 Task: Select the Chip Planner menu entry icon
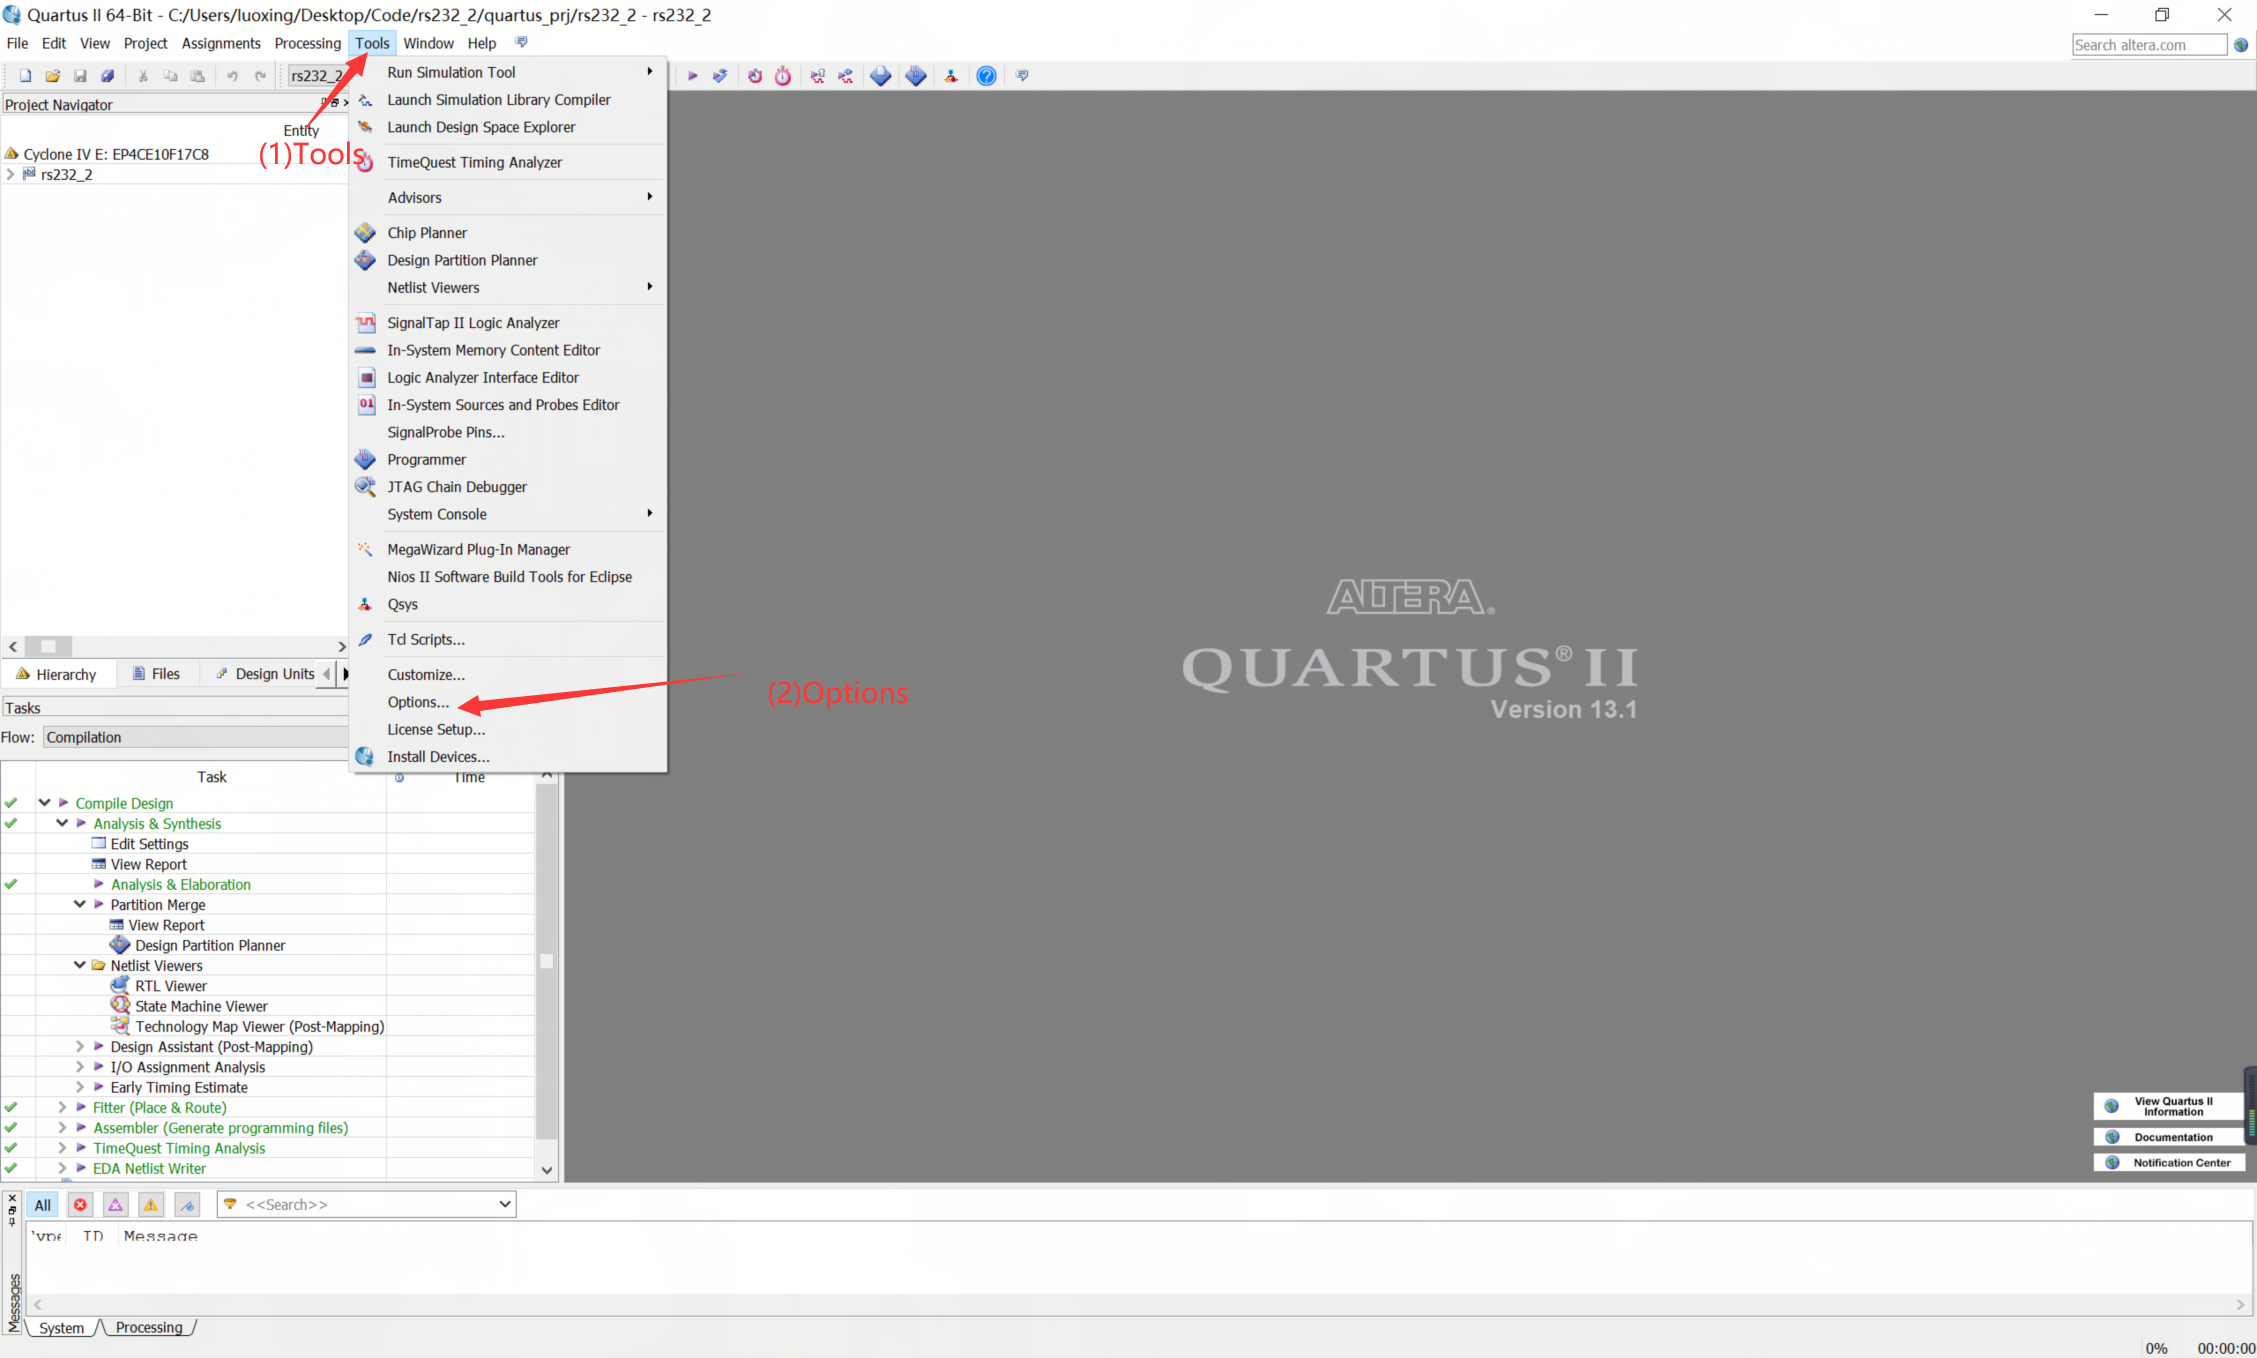pyautogui.click(x=366, y=232)
